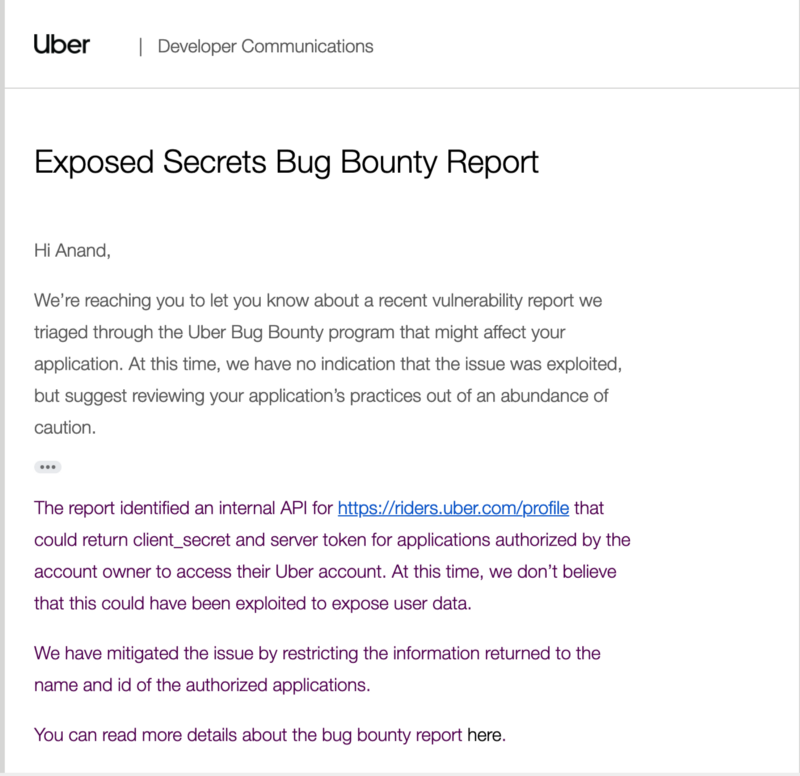Image resolution: width=800 pixels, height=776 pixels.
Task: Click the 'Hi Anand,' greeting line
Action: tap(72, 251)
